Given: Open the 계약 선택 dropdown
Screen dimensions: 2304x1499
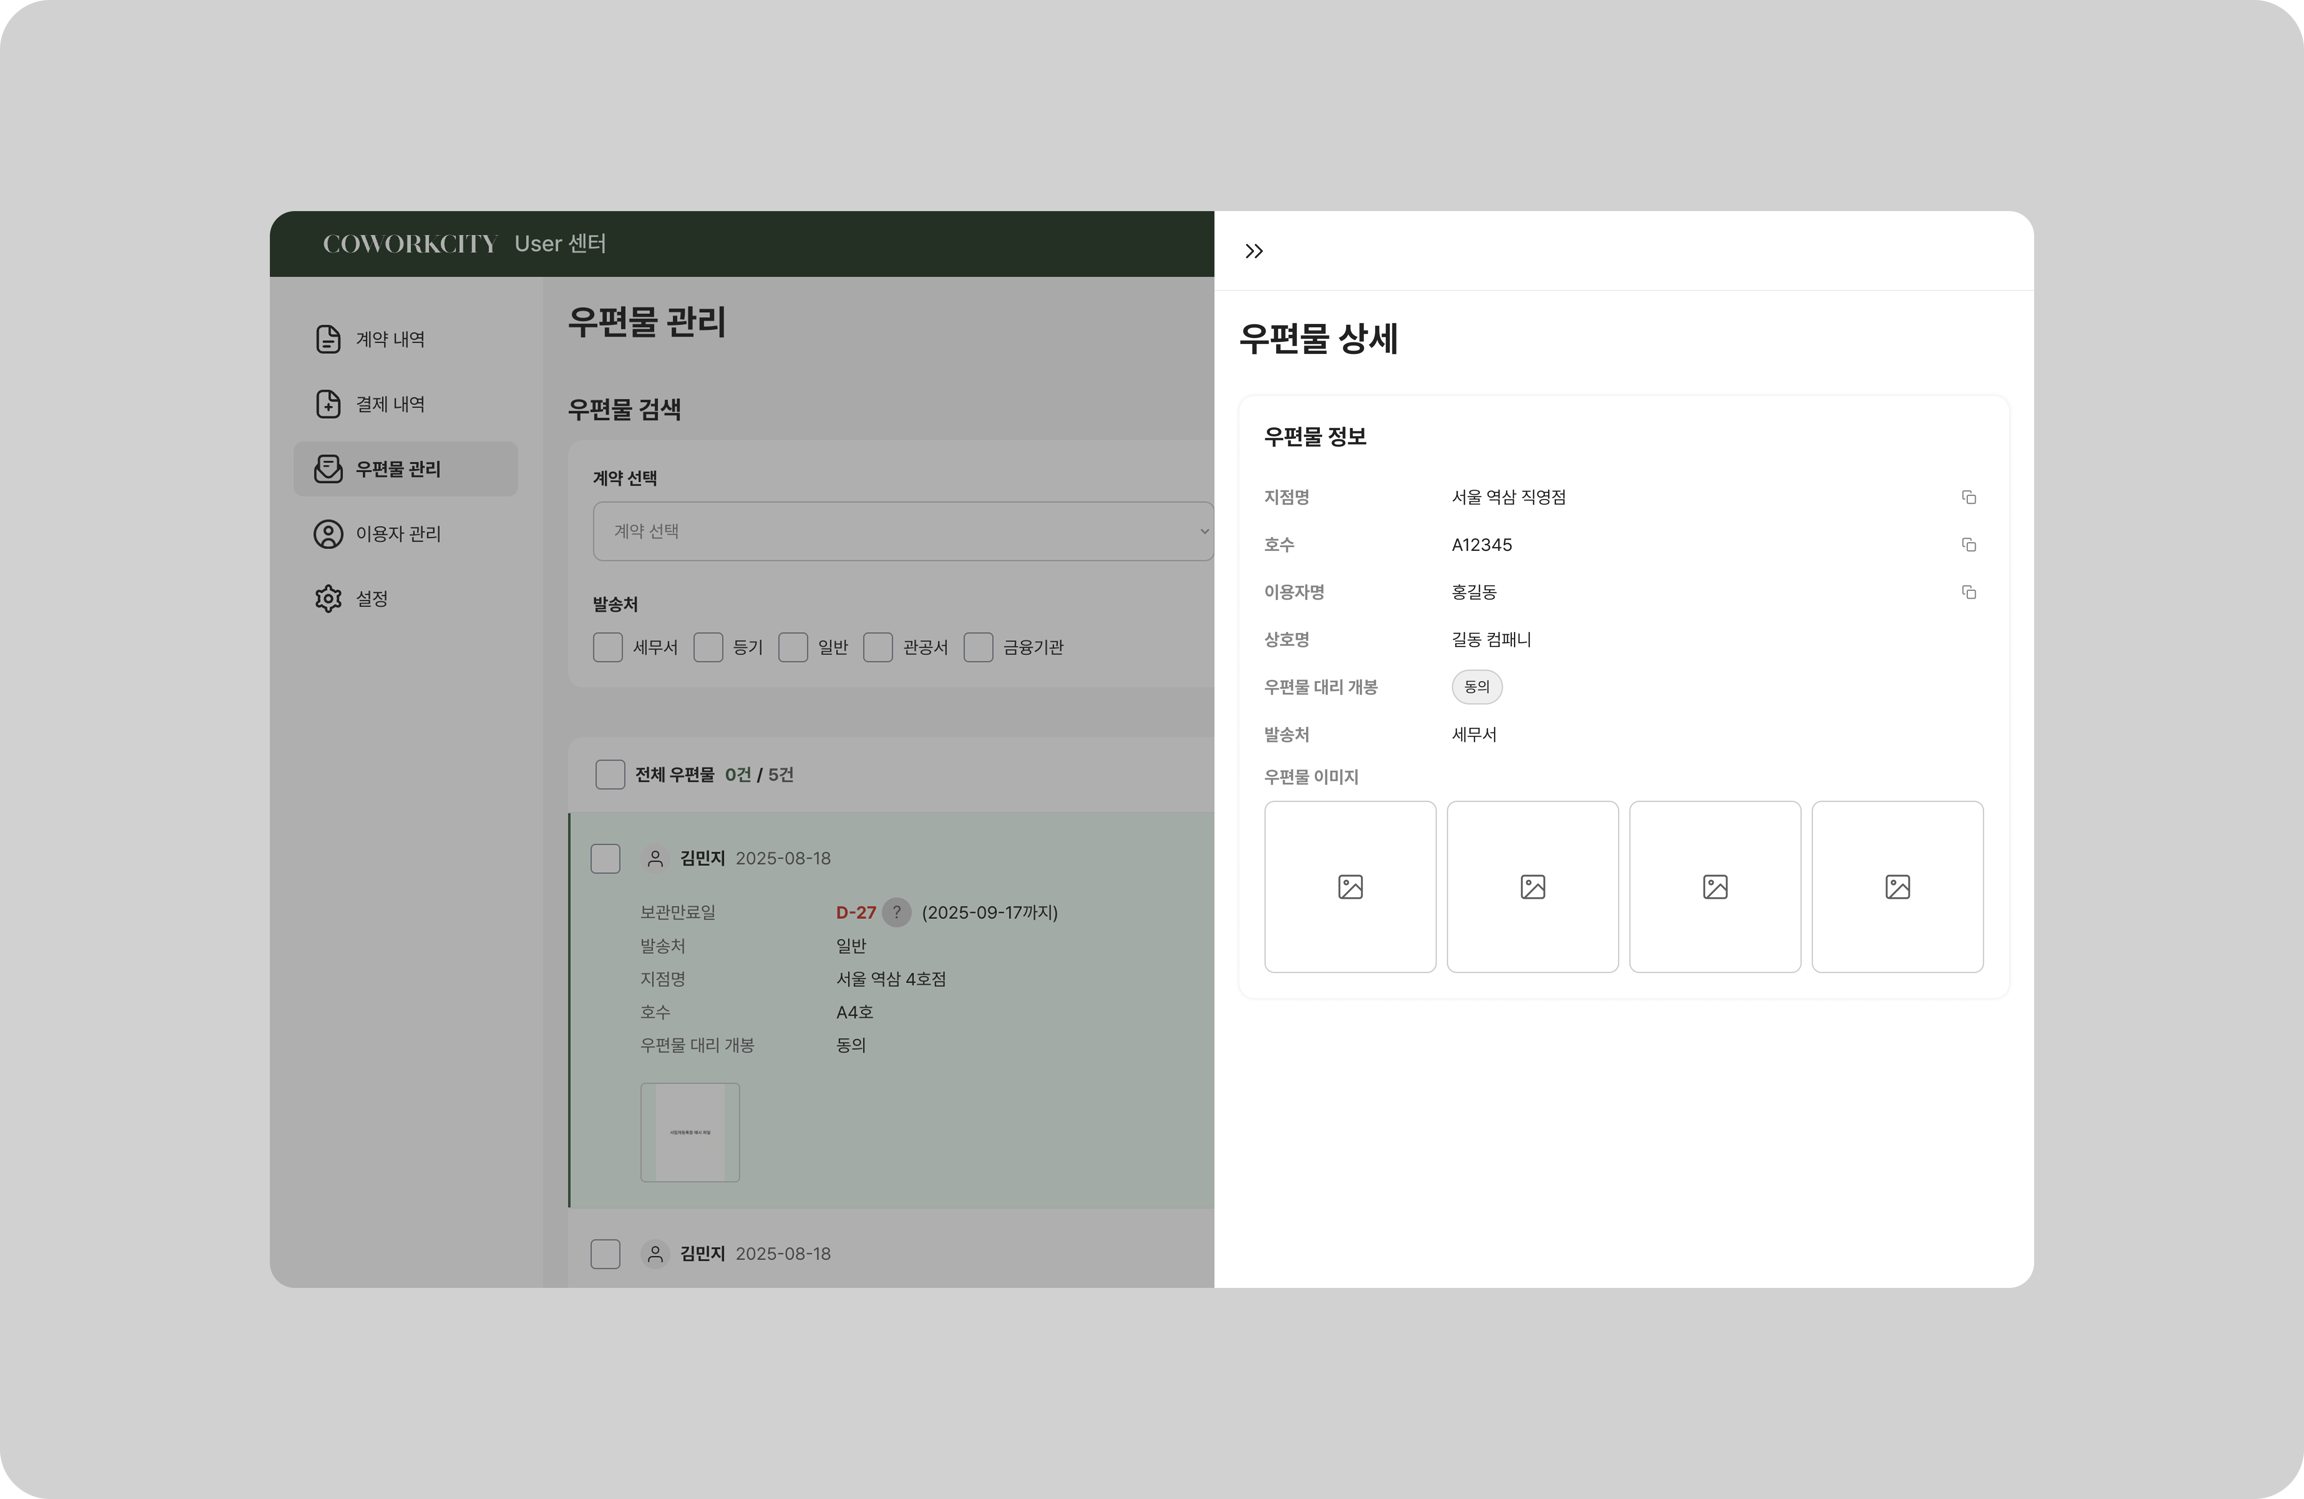Looking at the screenshot, I should [x=902, y=531].
